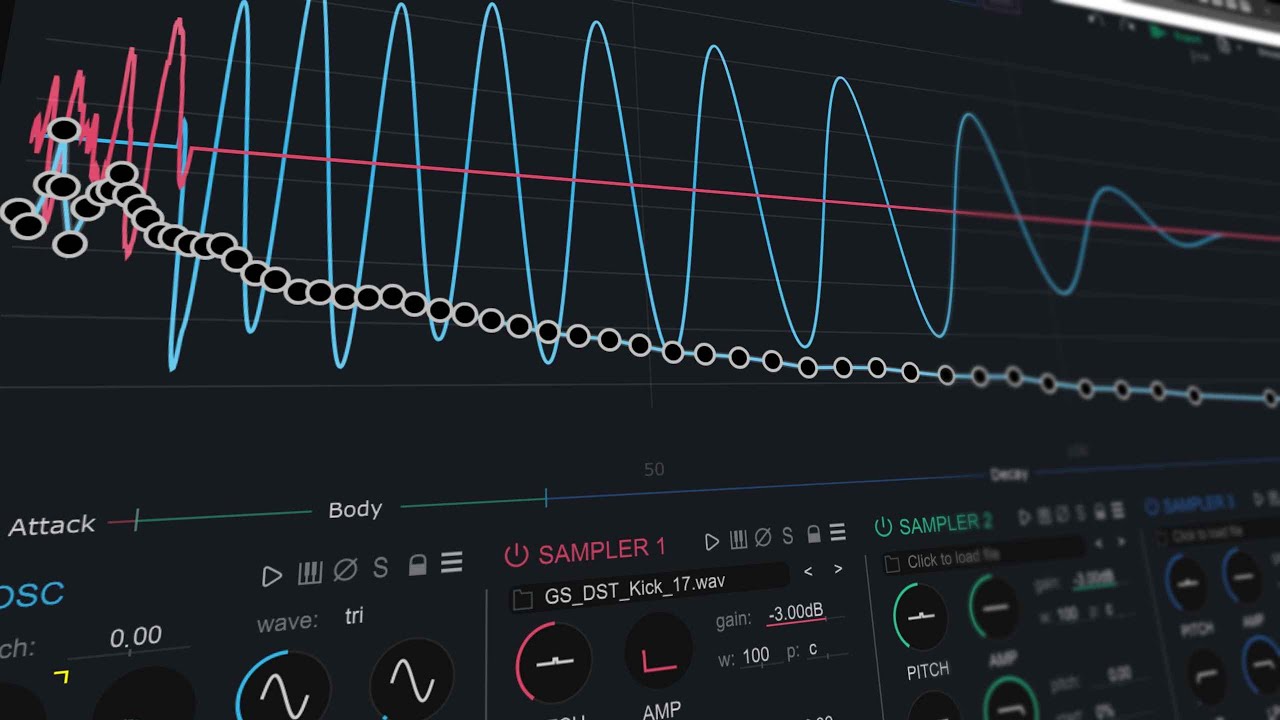Click the Sampler 2 gain value
Screen dimensions: 1280x720
click(1092, 579)
